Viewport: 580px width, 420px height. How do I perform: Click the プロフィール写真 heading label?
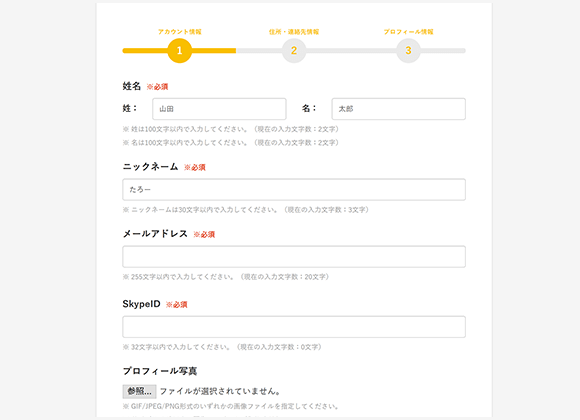pyautogui.click(x=160, y=371)
